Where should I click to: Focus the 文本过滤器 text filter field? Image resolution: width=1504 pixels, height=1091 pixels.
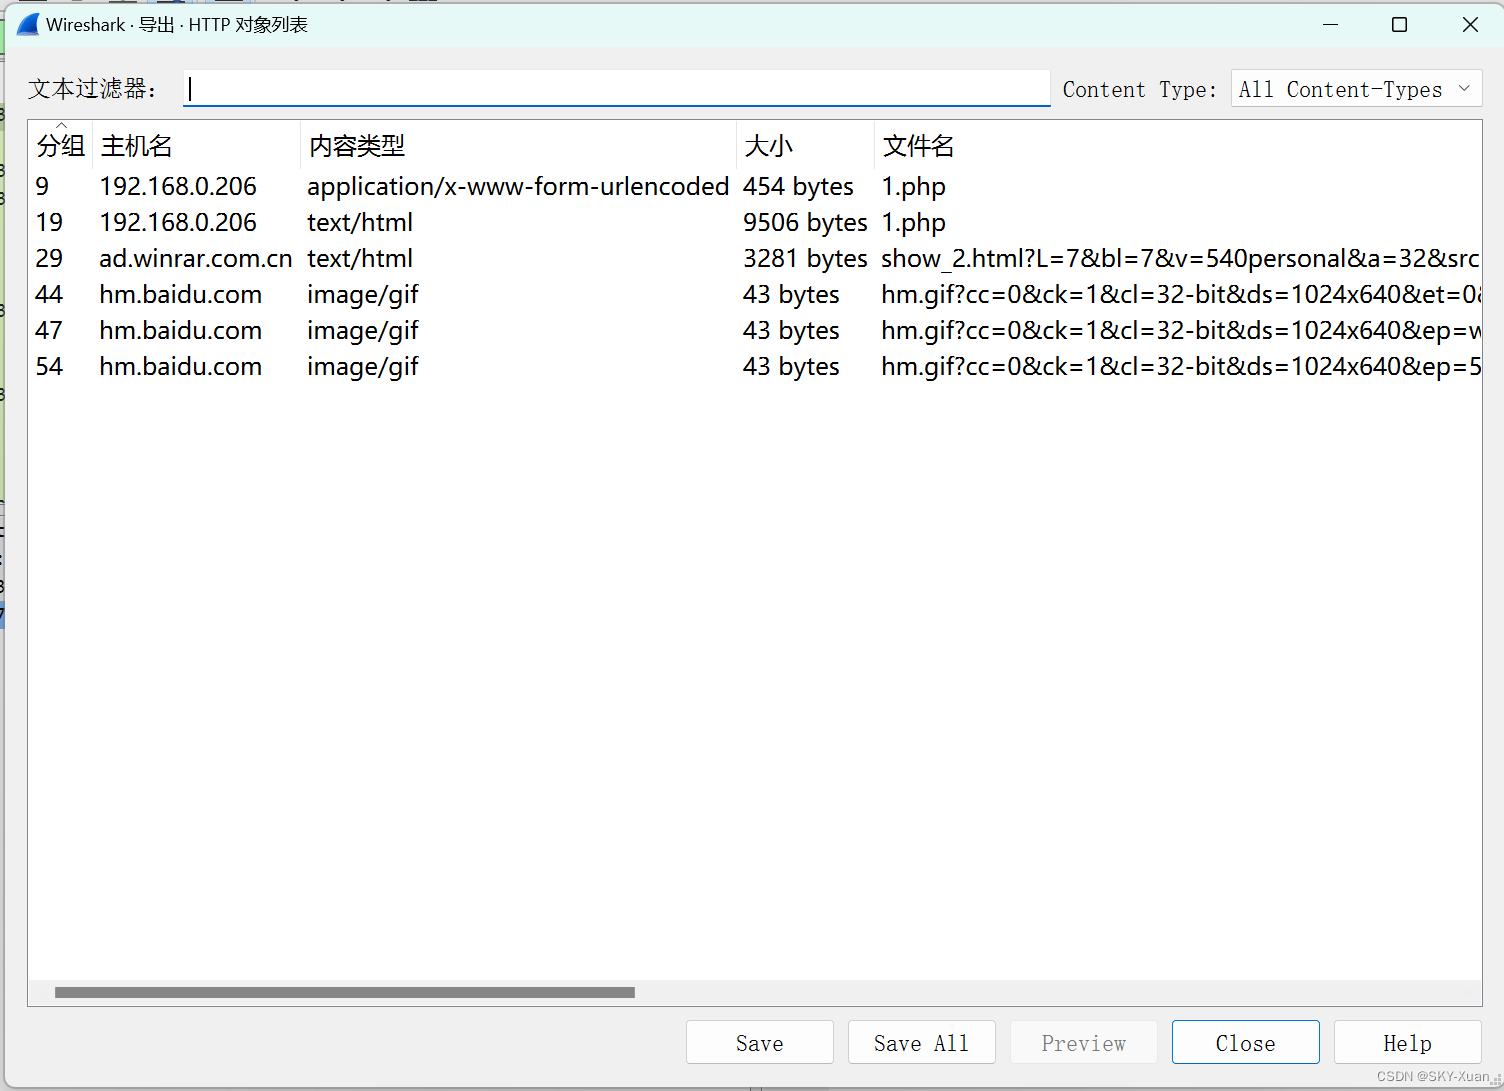coord(617,89)
